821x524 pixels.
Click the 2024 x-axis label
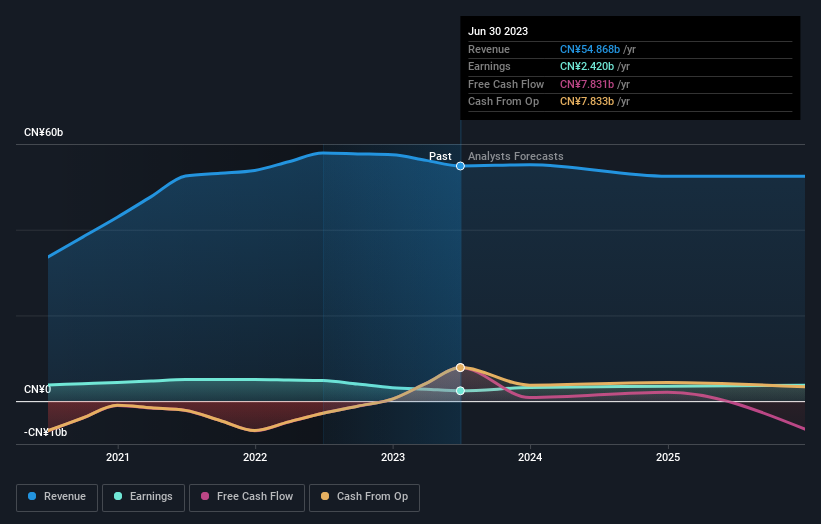pyautogui.click(x=530, y=457)
